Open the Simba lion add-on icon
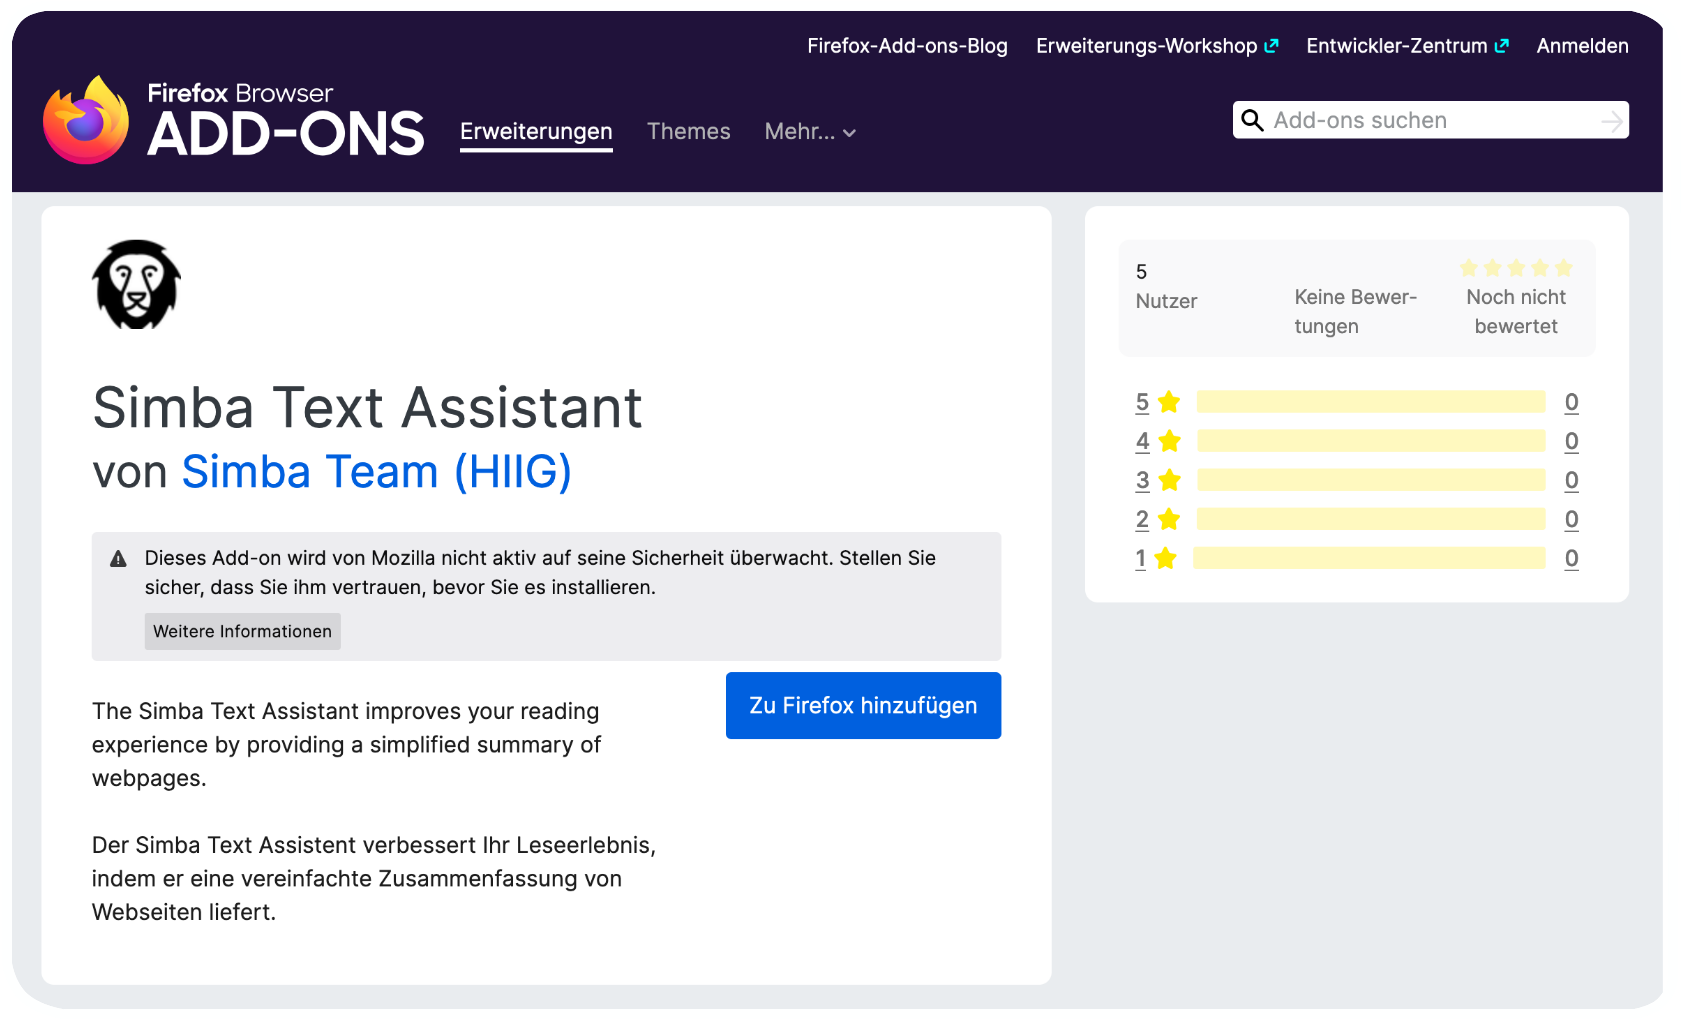The width and height of the screenshot is (1683, 1020). [x=136, y=284]
